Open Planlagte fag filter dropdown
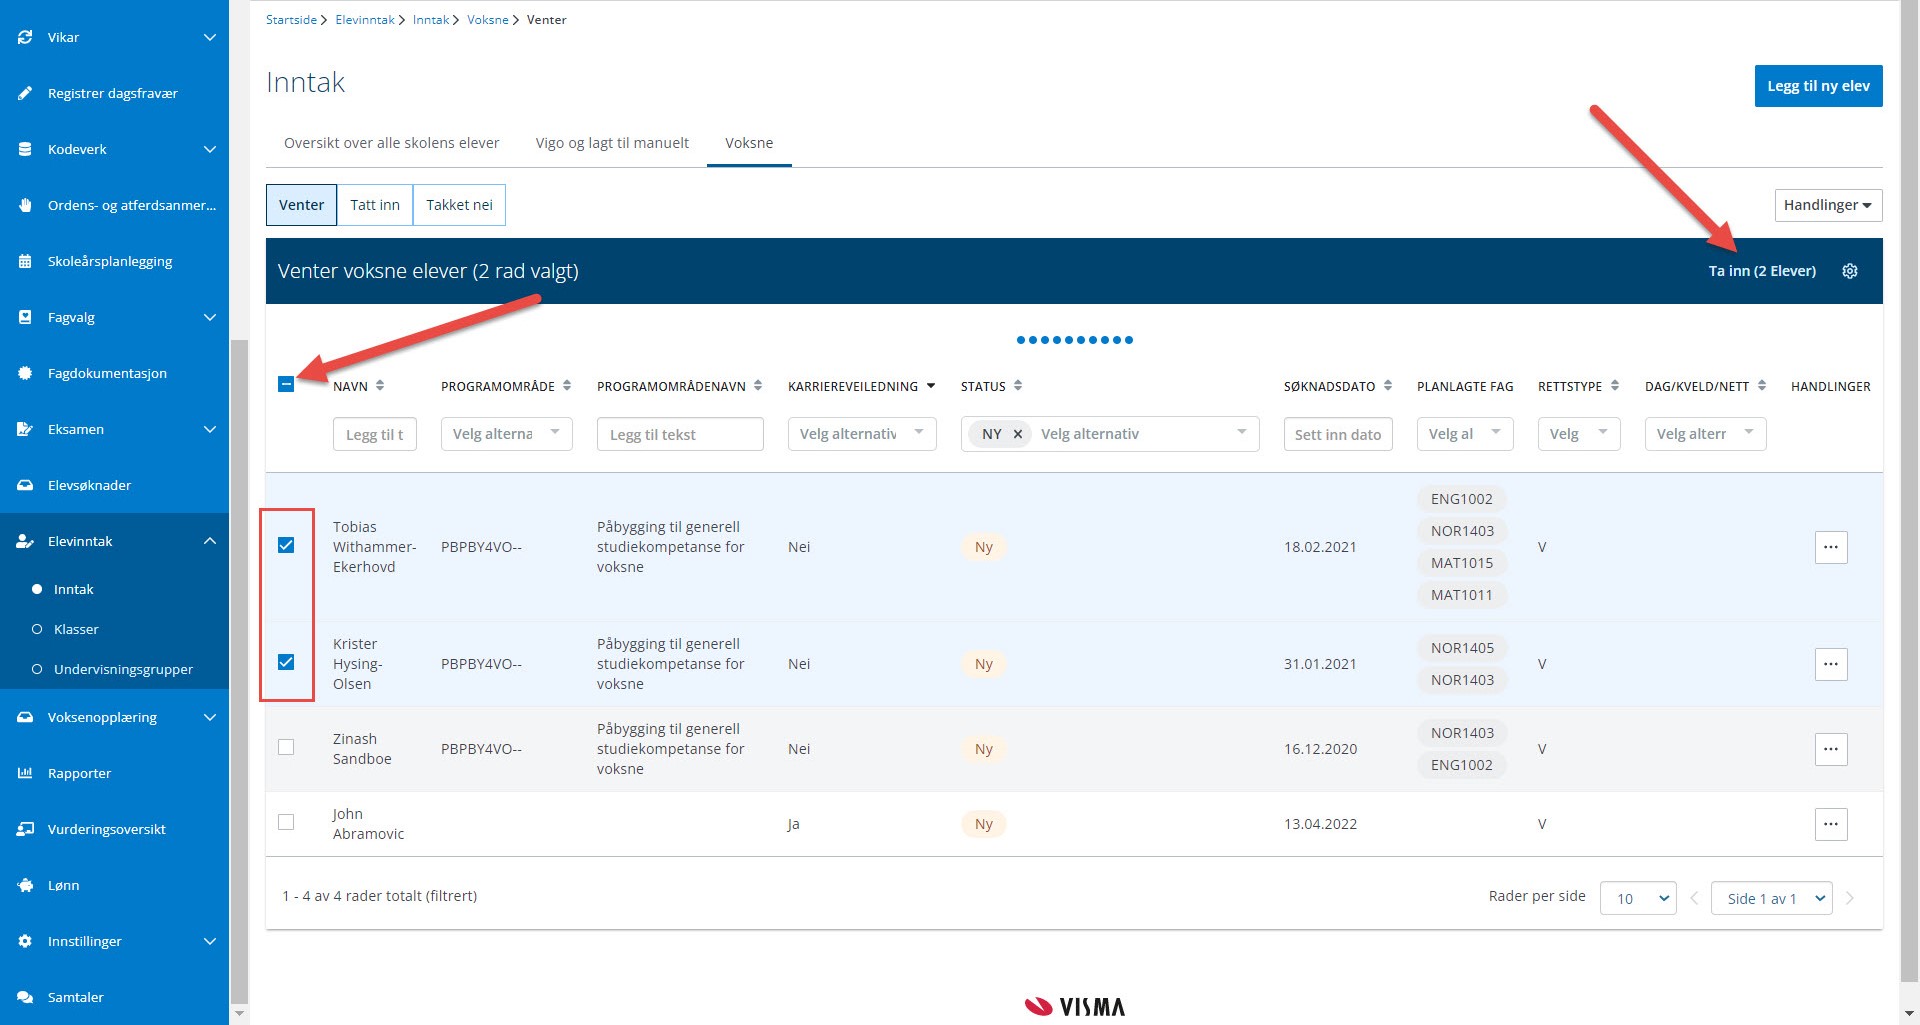This screenshot has height=1025, width=1920. [1465, 434]
